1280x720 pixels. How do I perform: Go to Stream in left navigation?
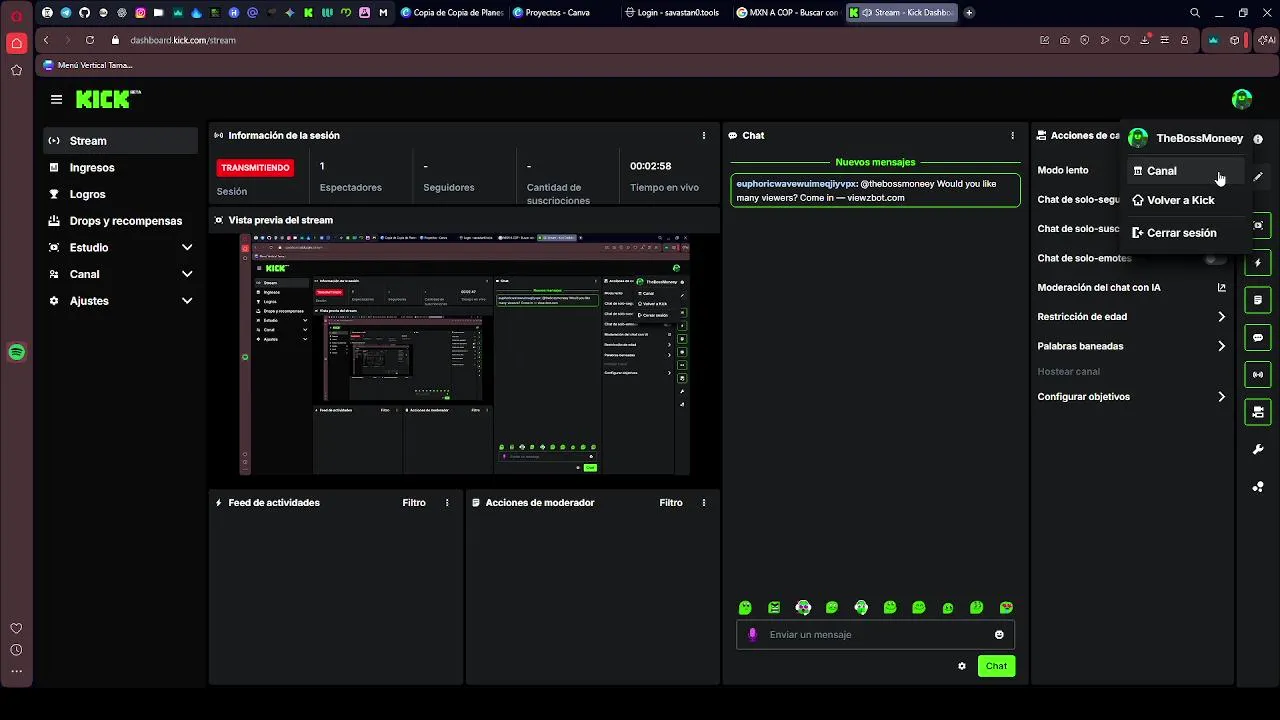click(120, 141)
